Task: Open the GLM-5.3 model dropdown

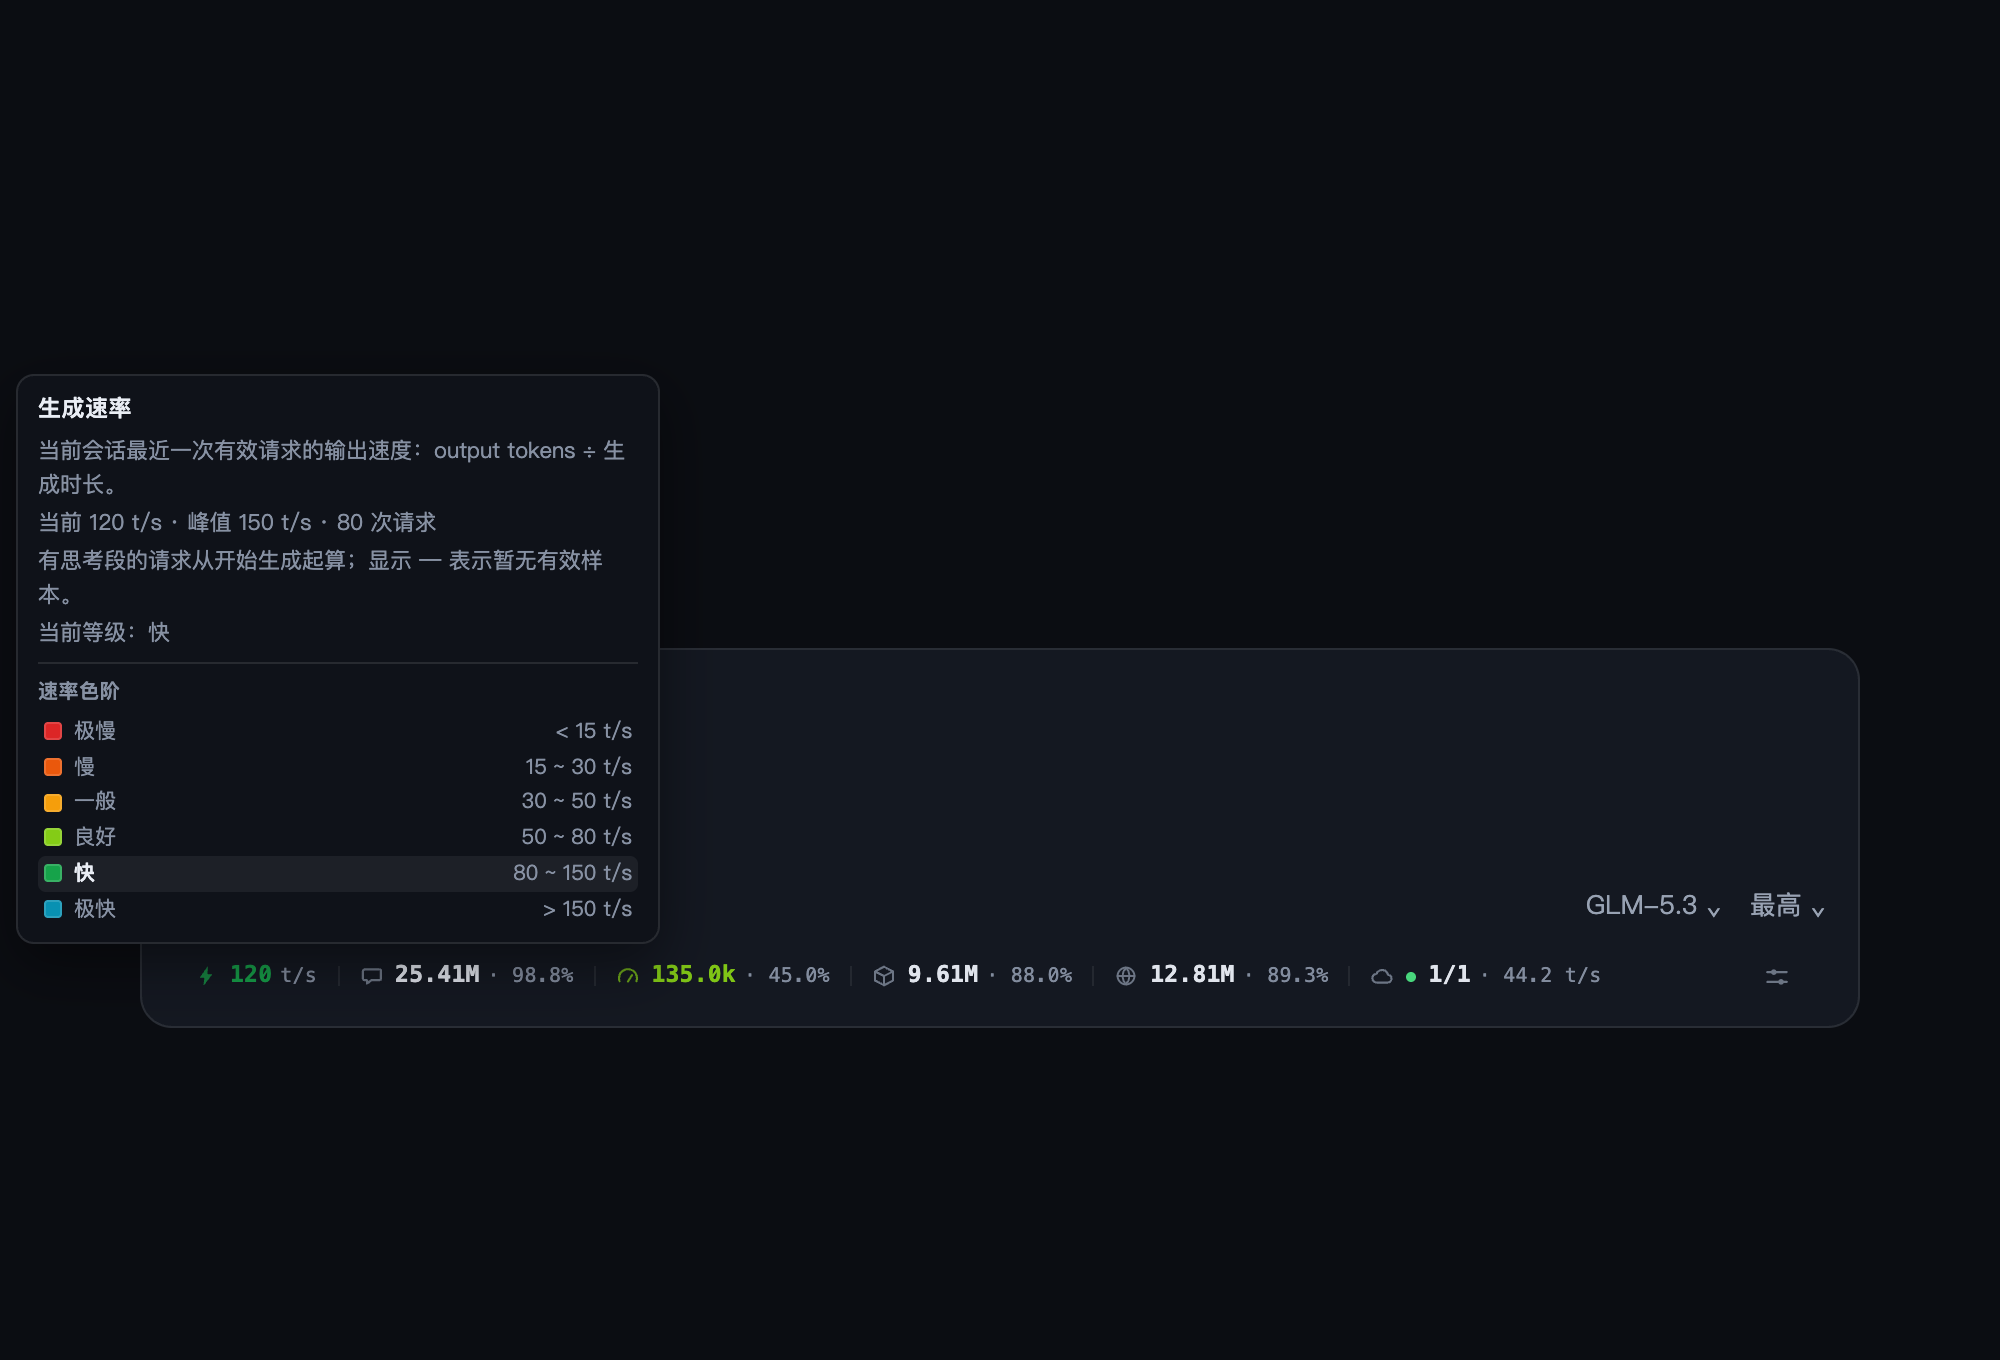Action: [1652, 906]
